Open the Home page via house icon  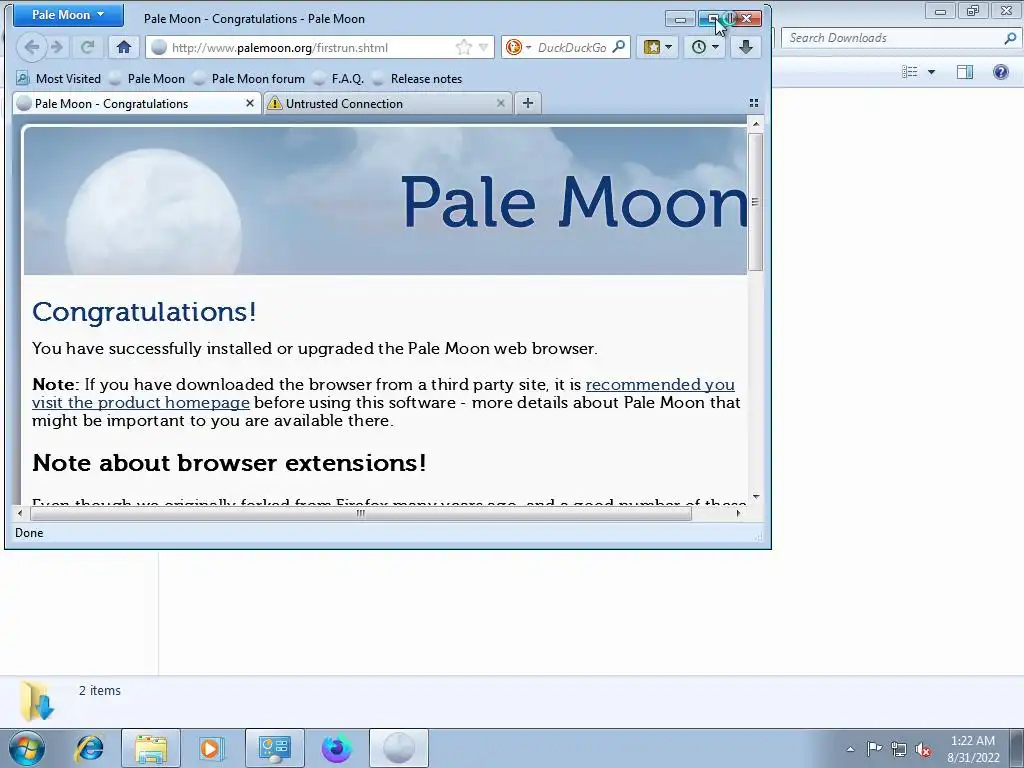(123, 47)
